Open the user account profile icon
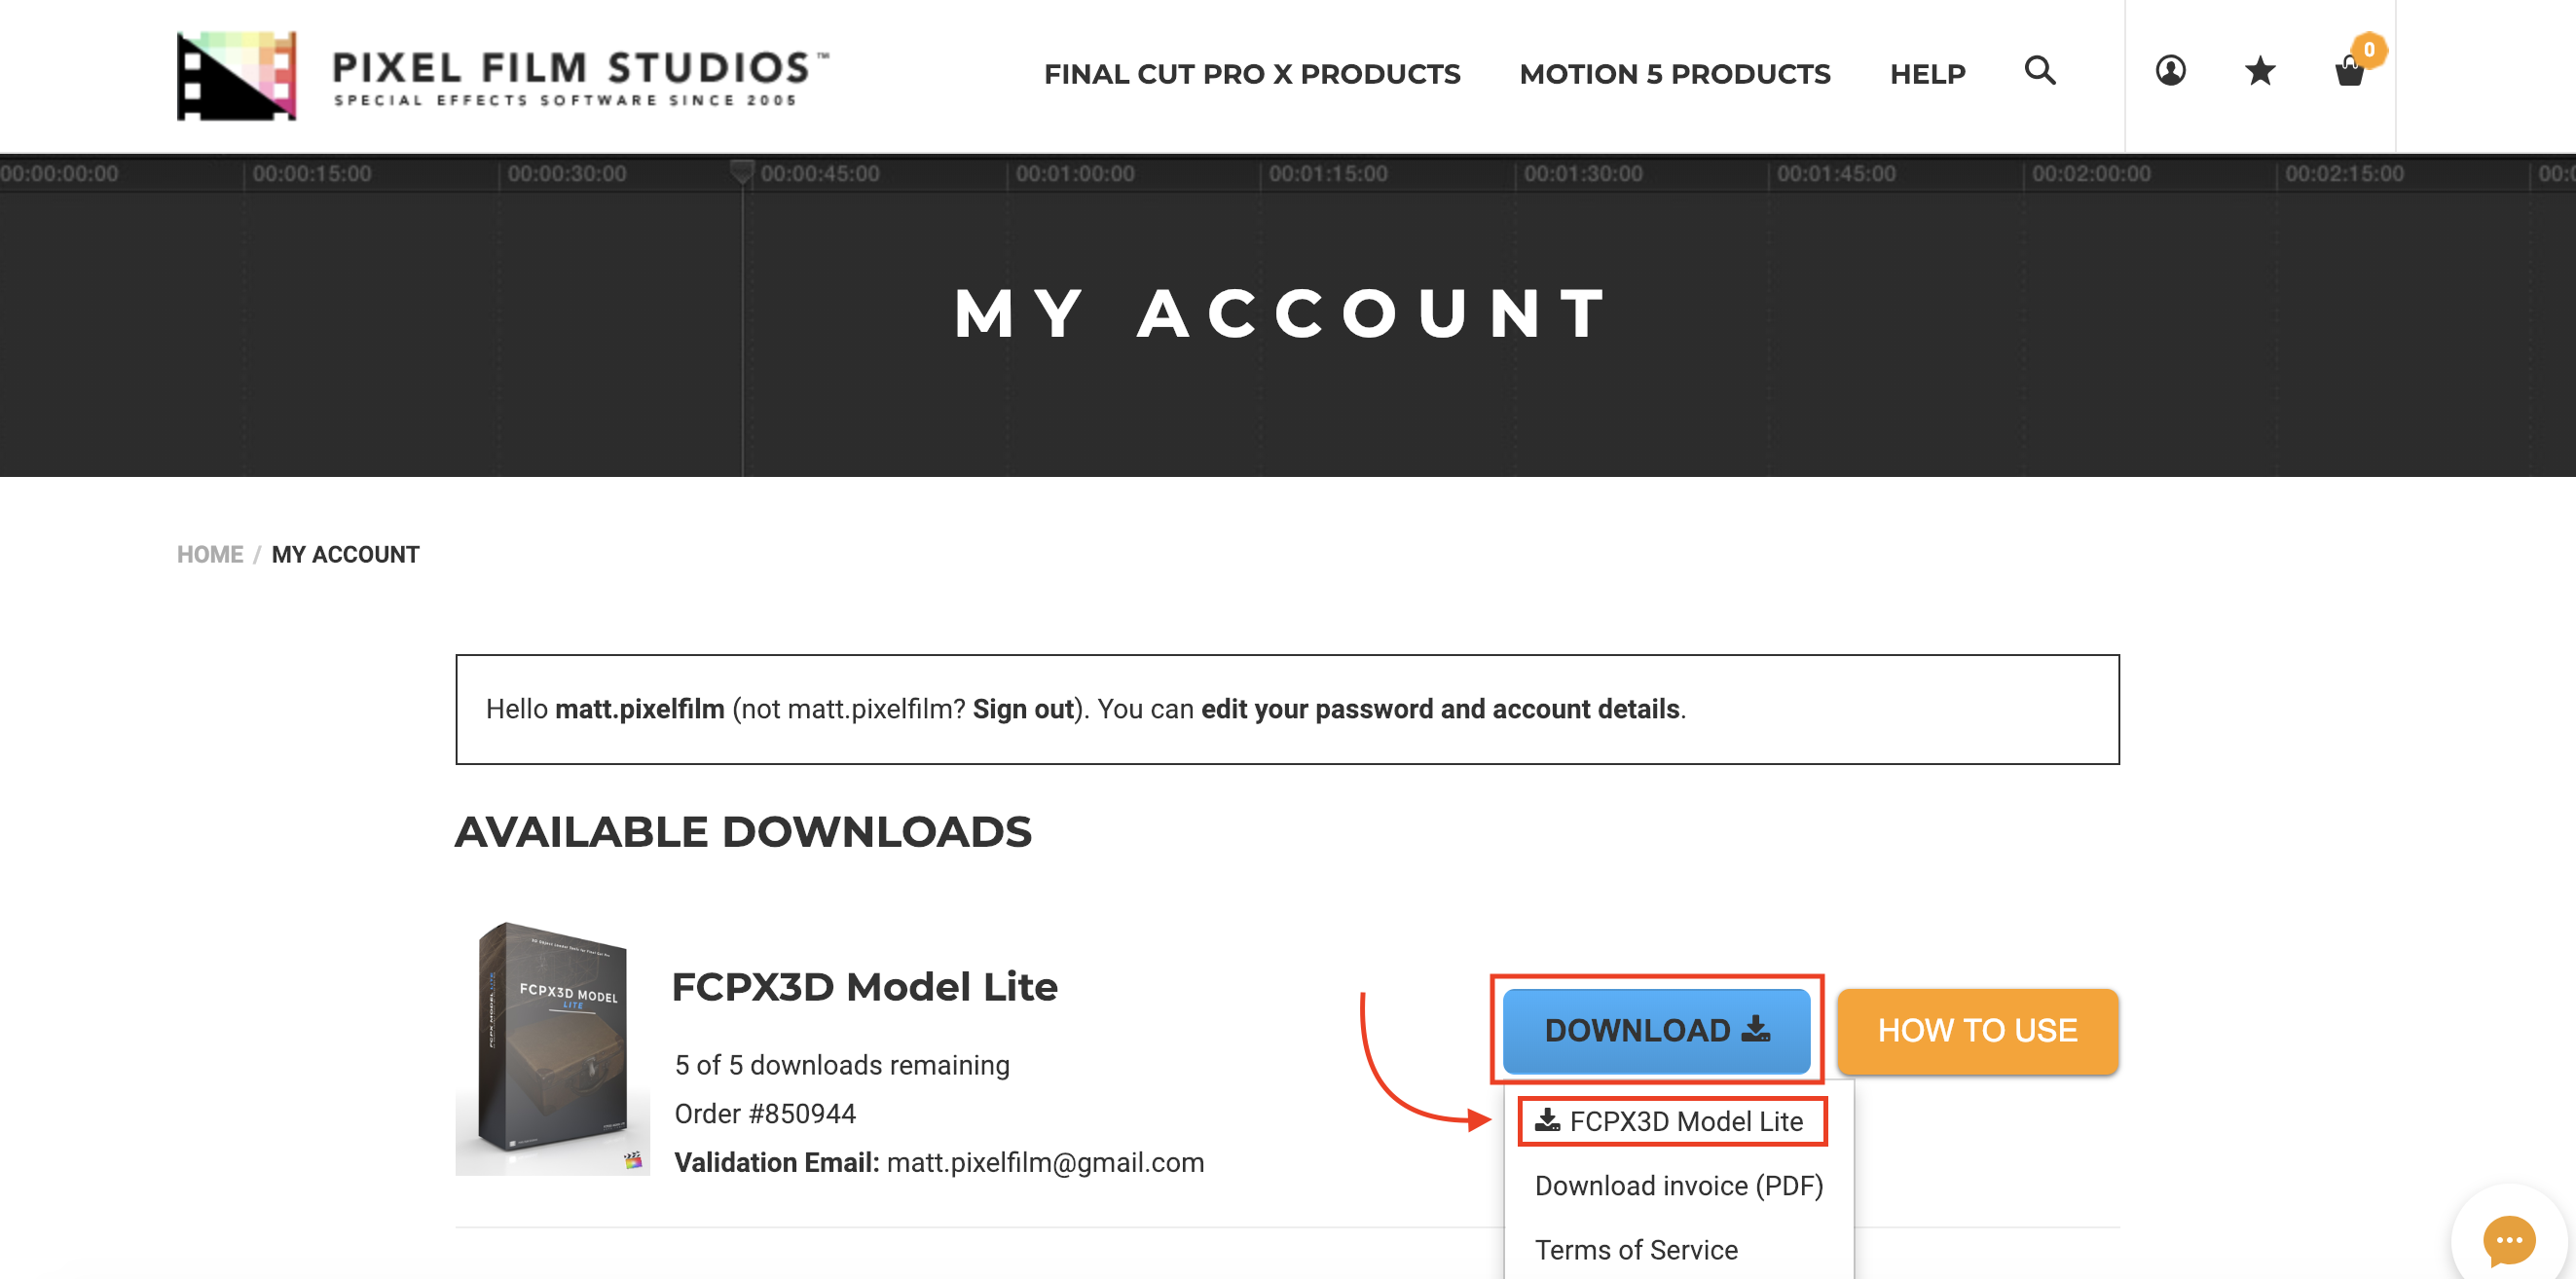 [x=2170, y=71]
